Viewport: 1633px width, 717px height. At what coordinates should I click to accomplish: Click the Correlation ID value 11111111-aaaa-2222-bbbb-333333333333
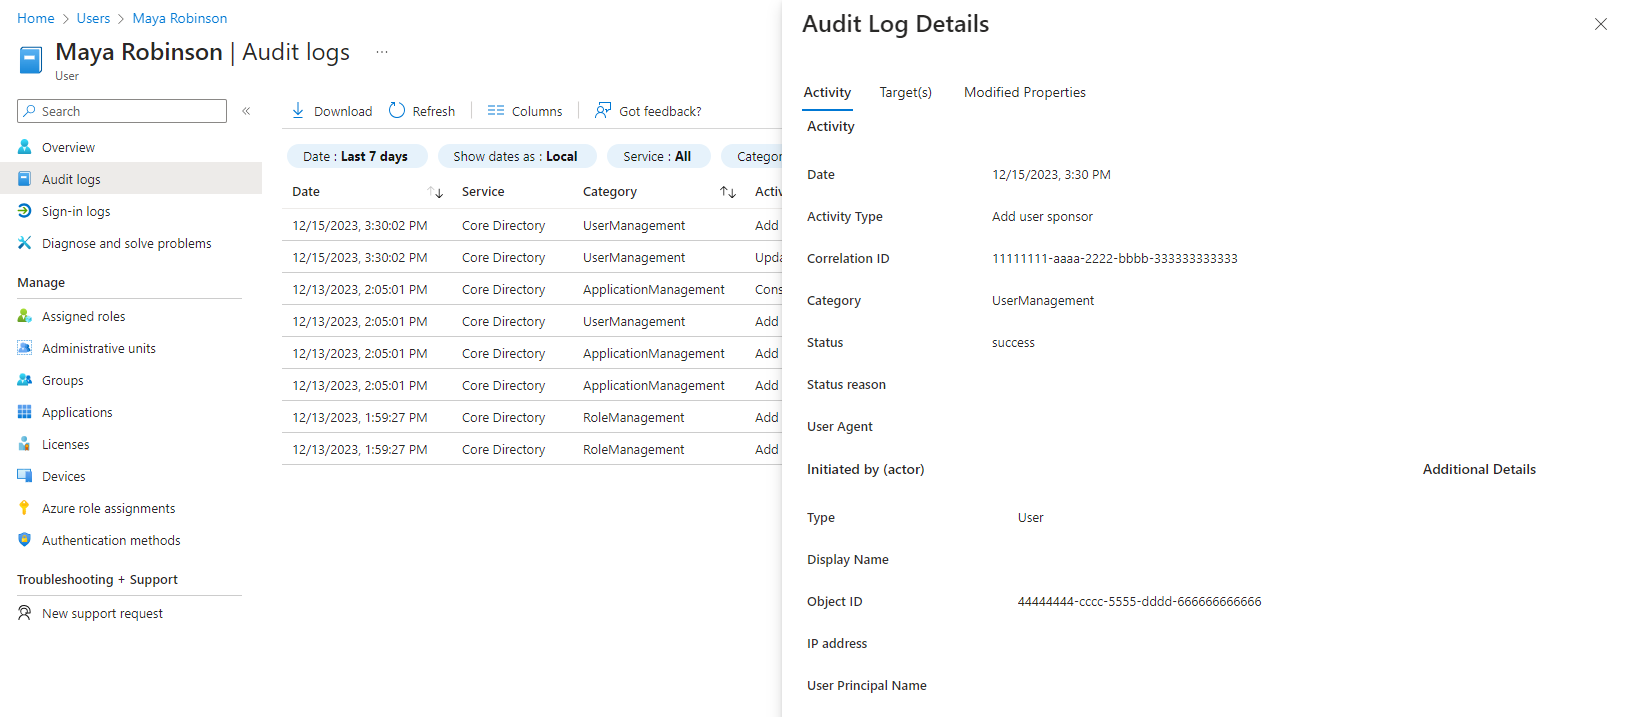(1115, 258)
